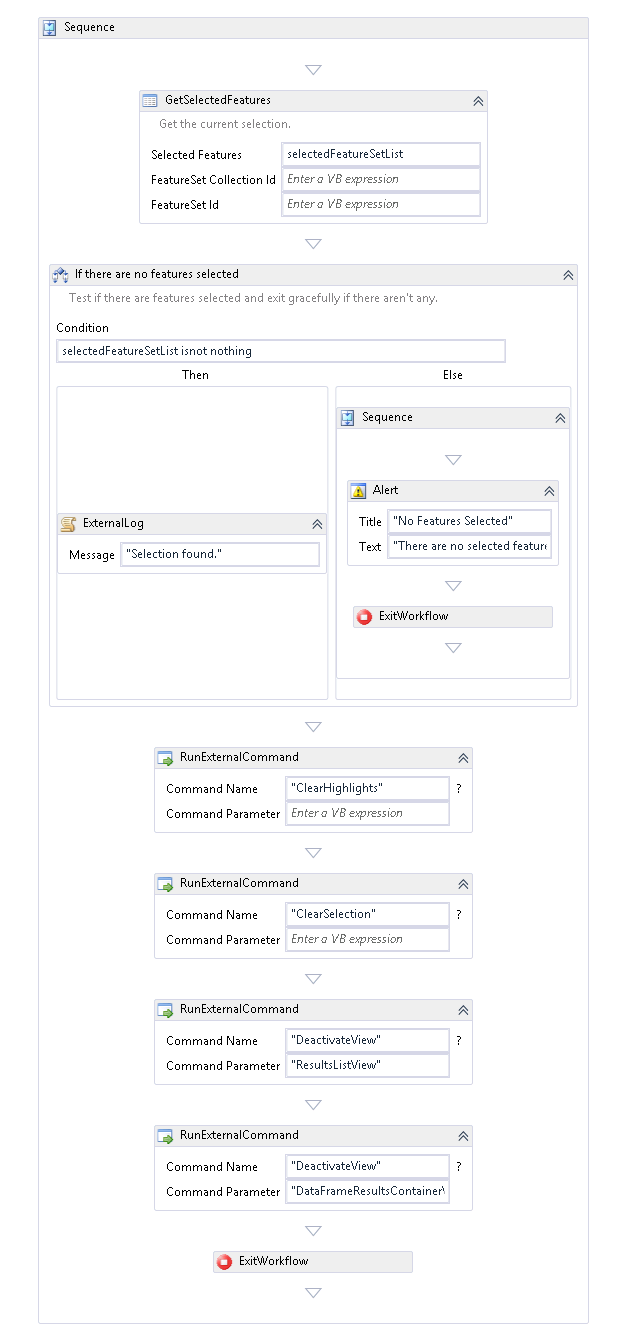Collapse the GetSelectedFeatures activity

(x=478, y=101)
